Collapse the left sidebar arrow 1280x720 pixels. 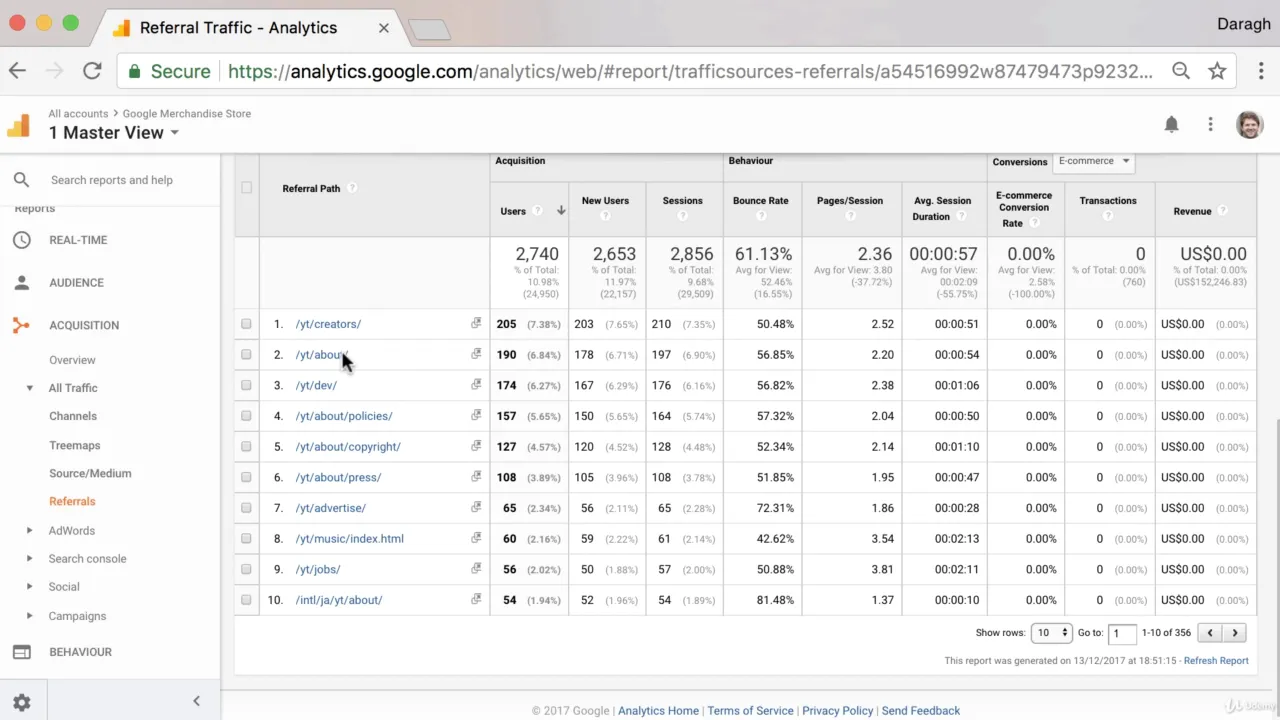196,701
